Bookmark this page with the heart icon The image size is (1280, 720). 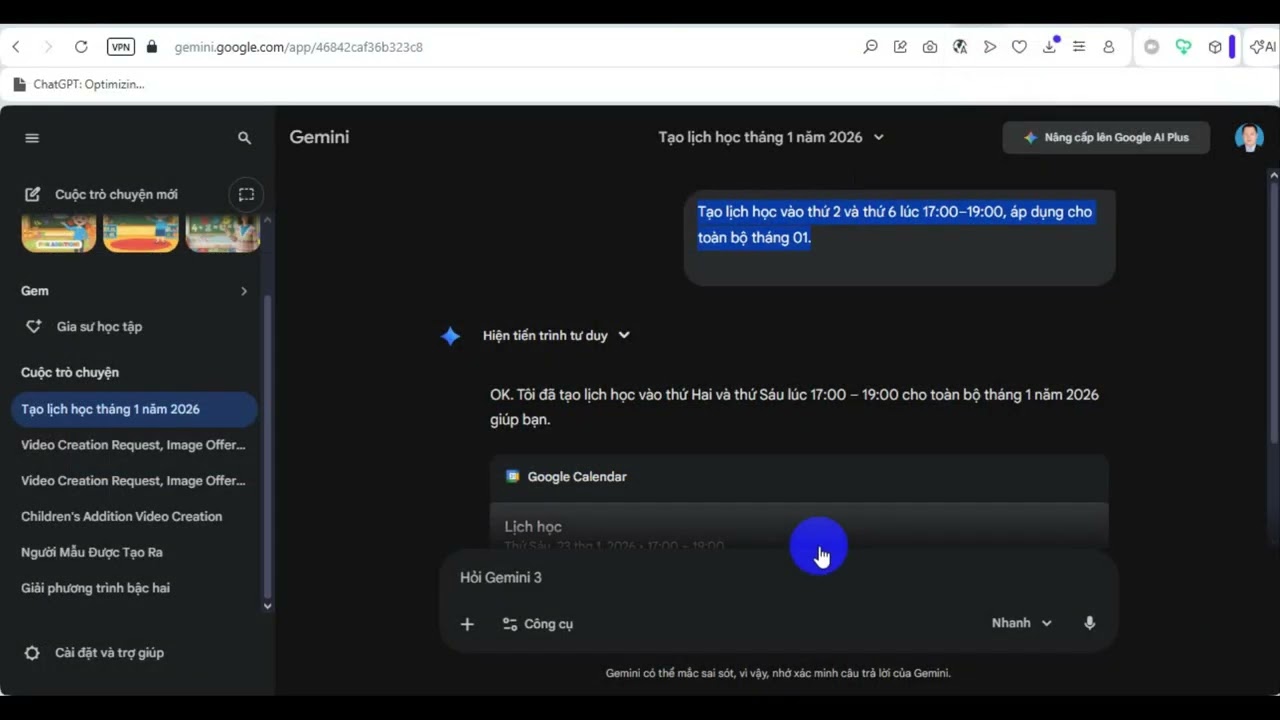1019,47
